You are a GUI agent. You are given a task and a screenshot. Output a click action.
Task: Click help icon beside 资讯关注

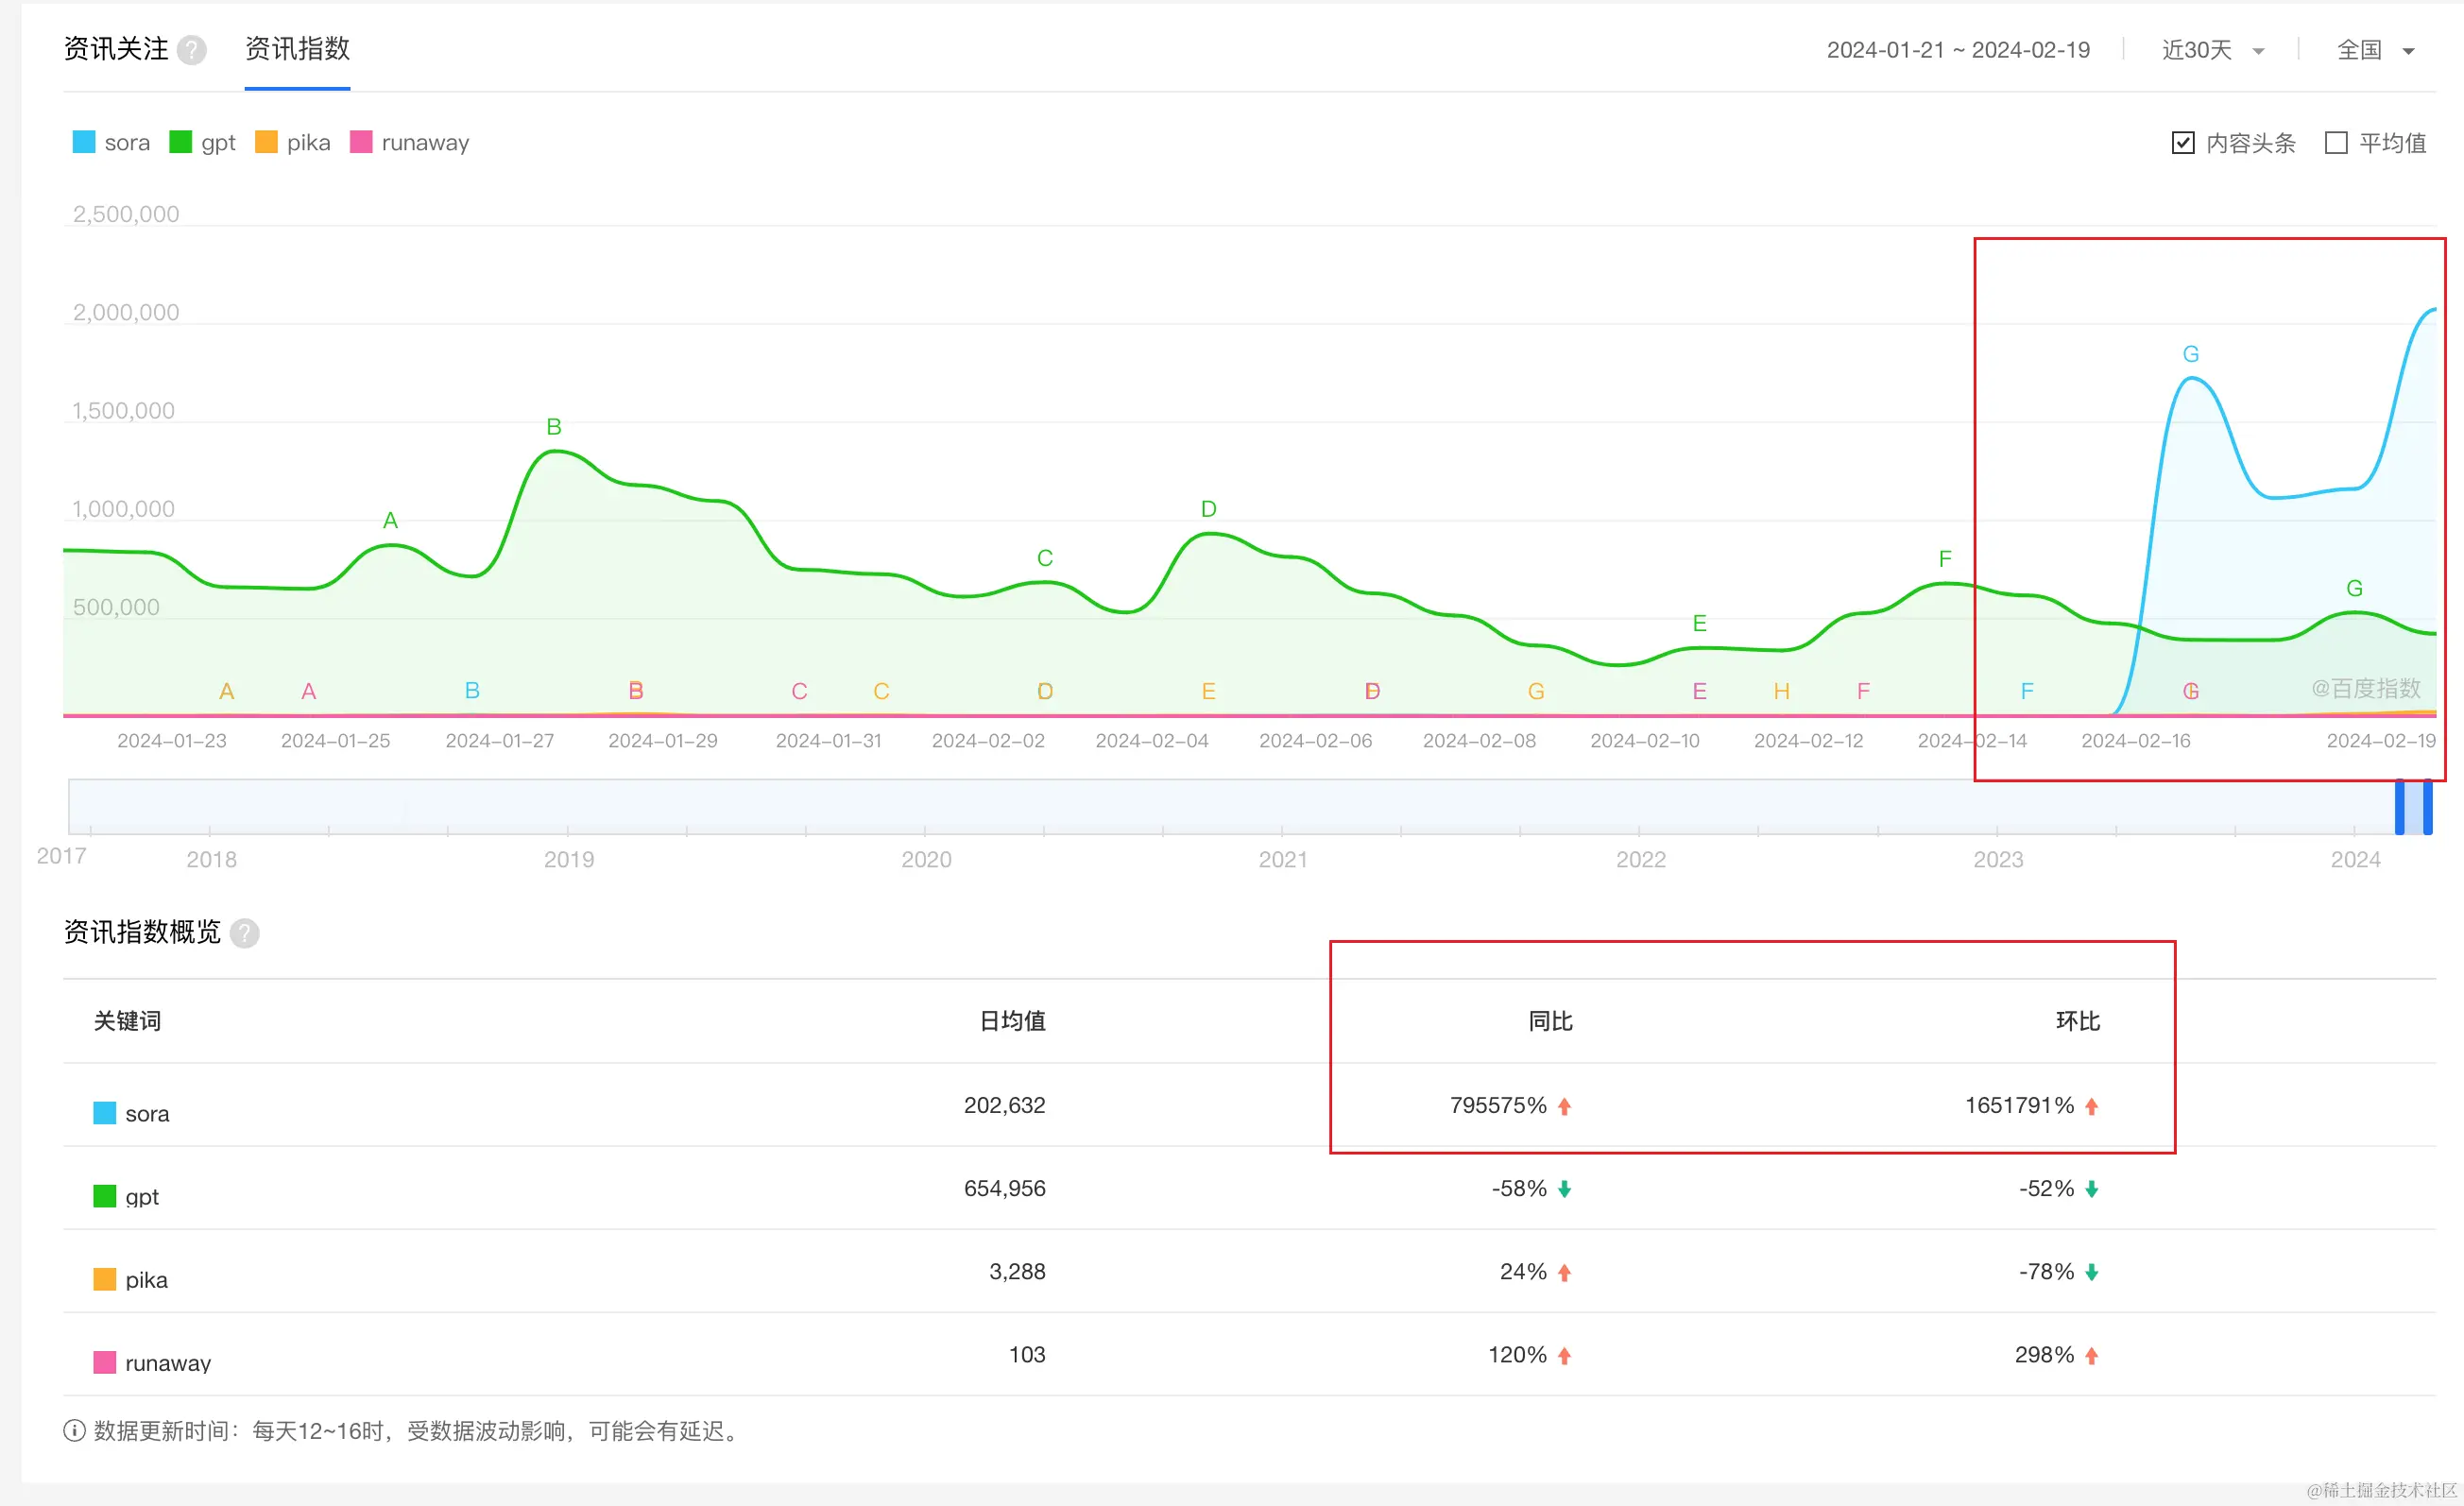point(191,50)
